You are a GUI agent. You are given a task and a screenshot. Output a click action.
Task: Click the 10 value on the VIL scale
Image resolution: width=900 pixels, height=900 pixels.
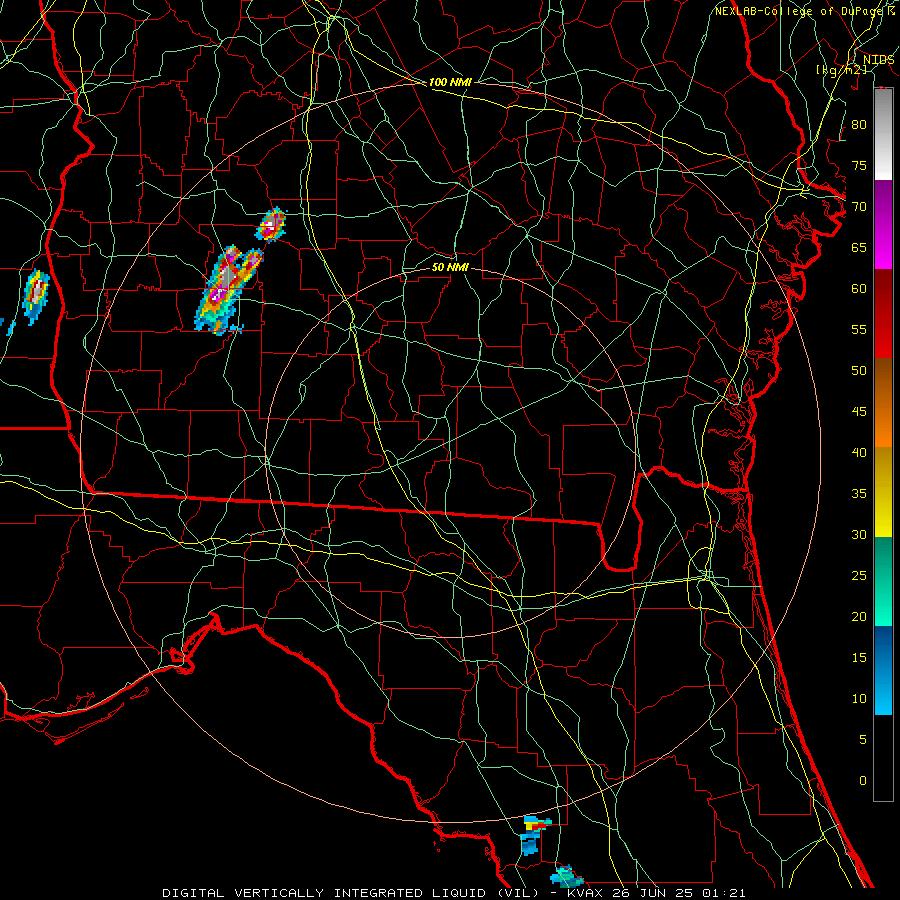pos(859,699)
